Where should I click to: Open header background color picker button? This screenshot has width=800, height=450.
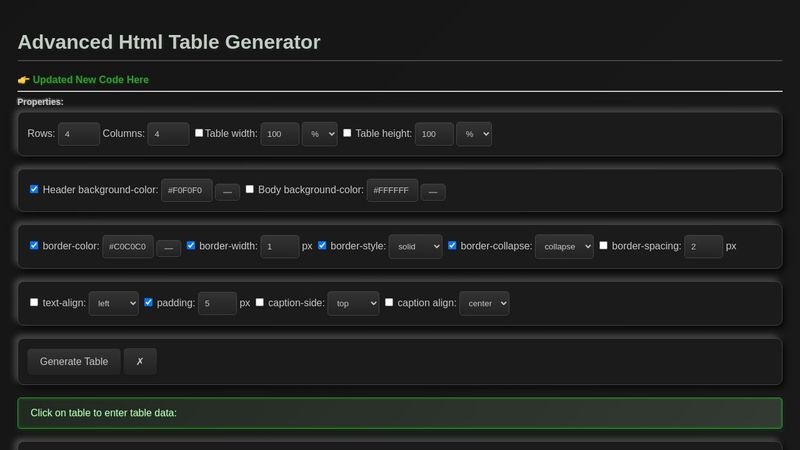click(x=227, y=191)
